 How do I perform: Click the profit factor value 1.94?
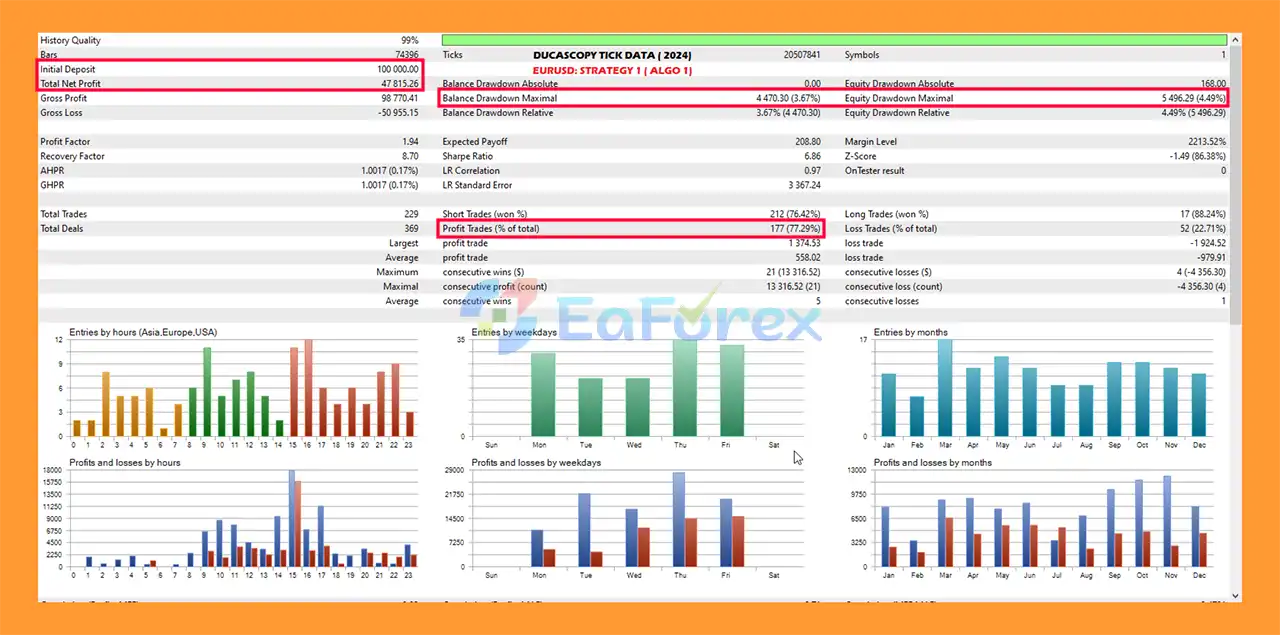410,142
